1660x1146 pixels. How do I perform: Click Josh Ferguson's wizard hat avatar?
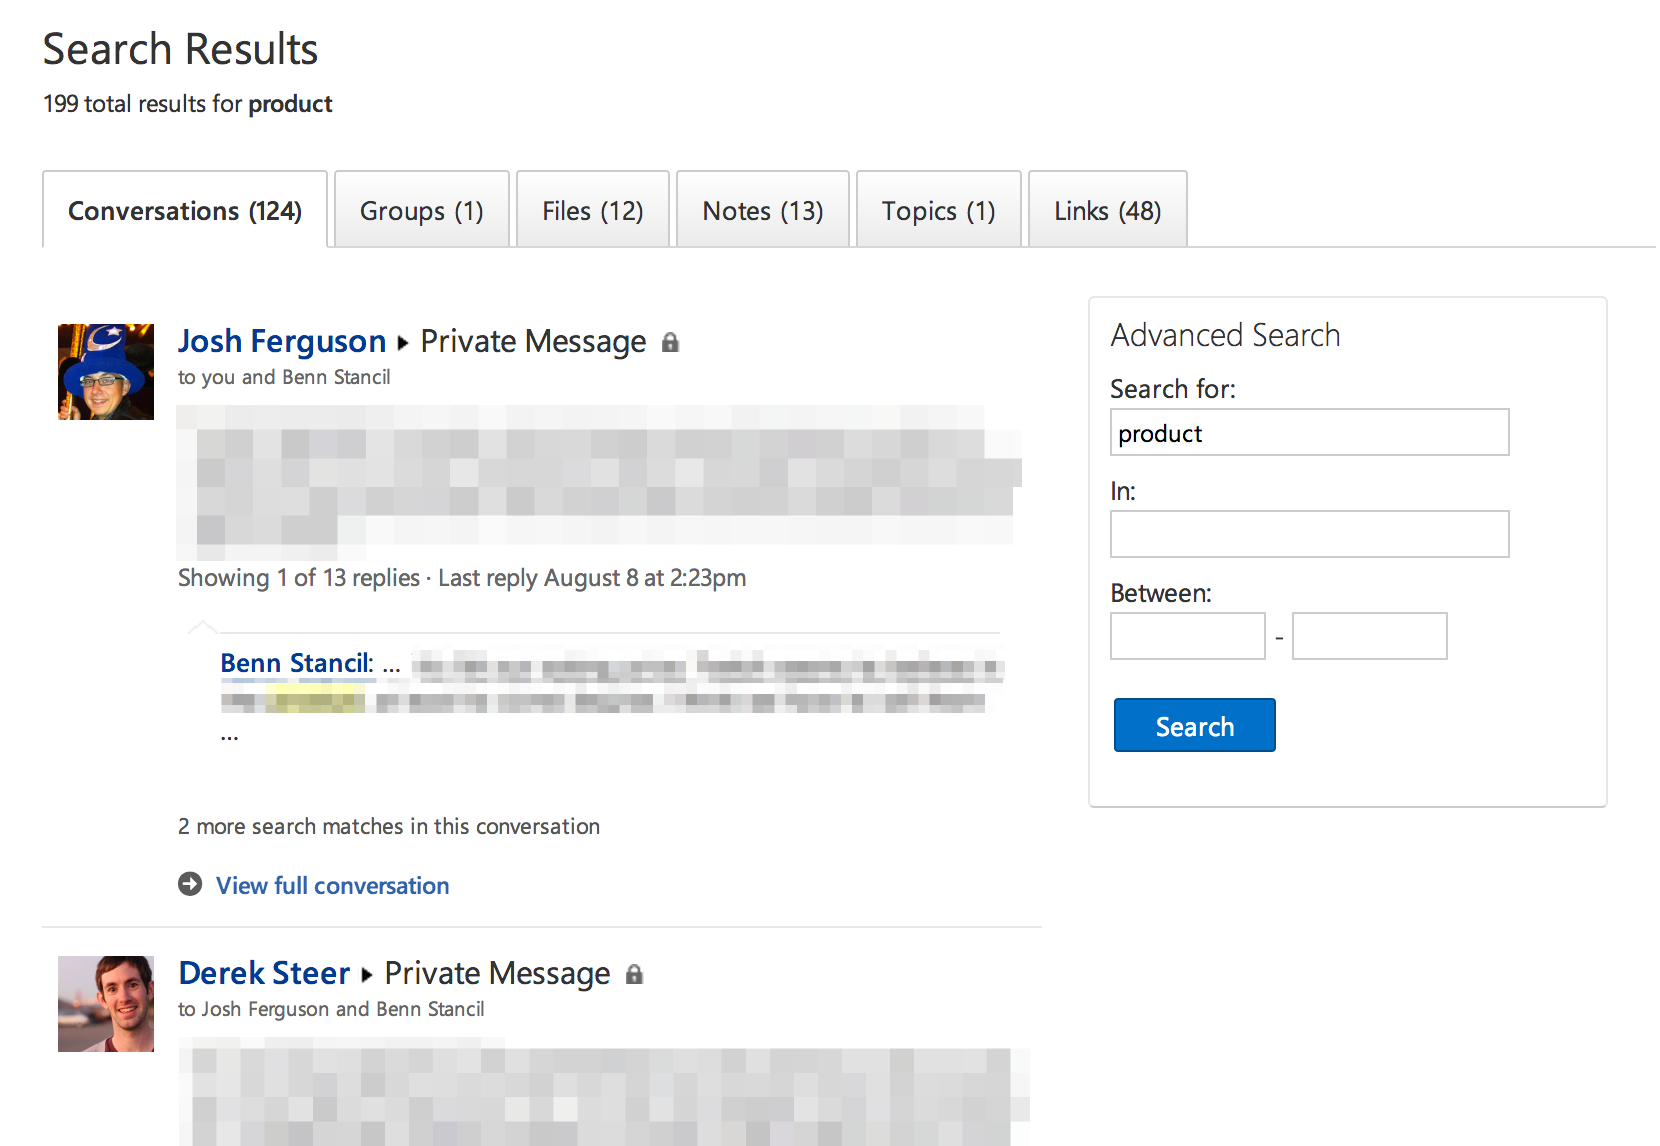pyautogui.click(x=106, y=372)
